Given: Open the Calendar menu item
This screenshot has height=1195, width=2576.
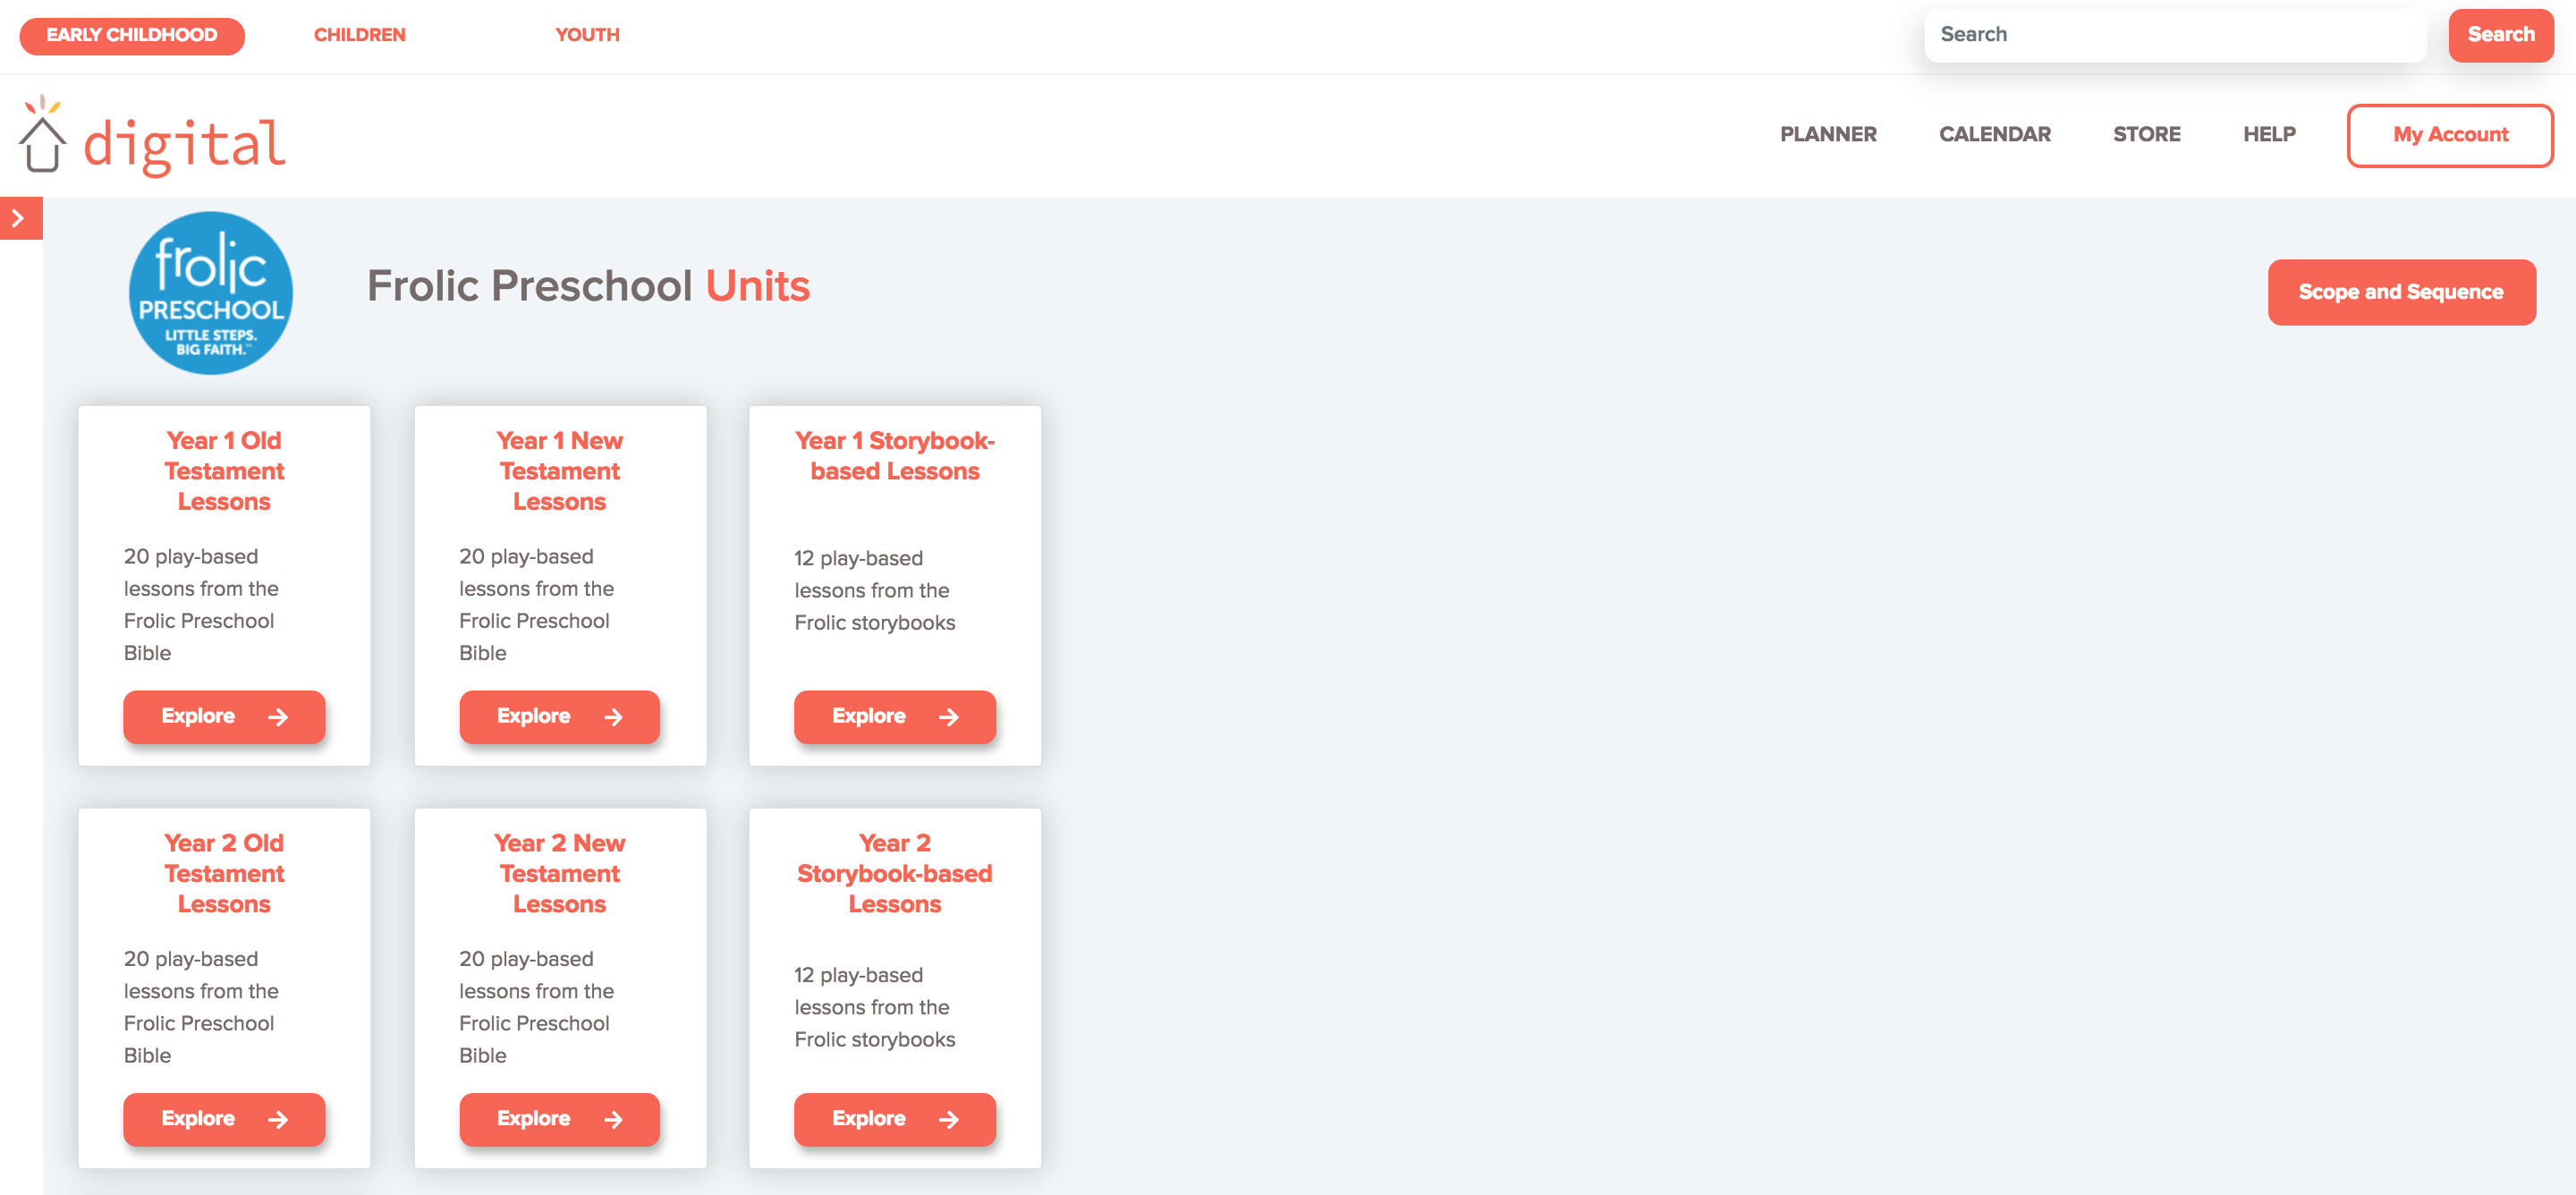Looking at the screenshot, I should pos(1995,134).
